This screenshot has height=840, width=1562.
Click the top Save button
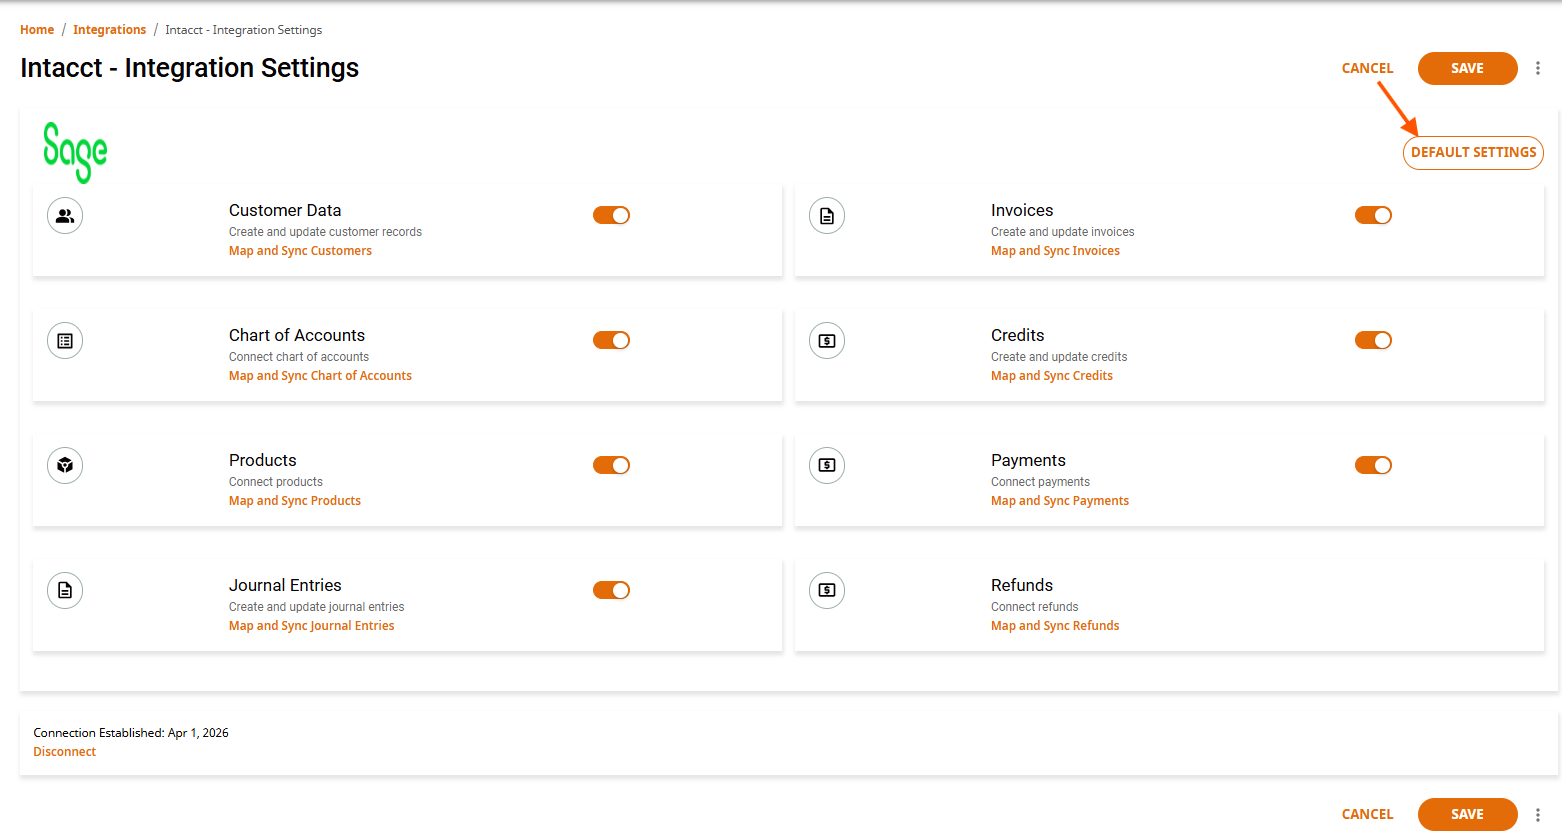pos(1467,68)
